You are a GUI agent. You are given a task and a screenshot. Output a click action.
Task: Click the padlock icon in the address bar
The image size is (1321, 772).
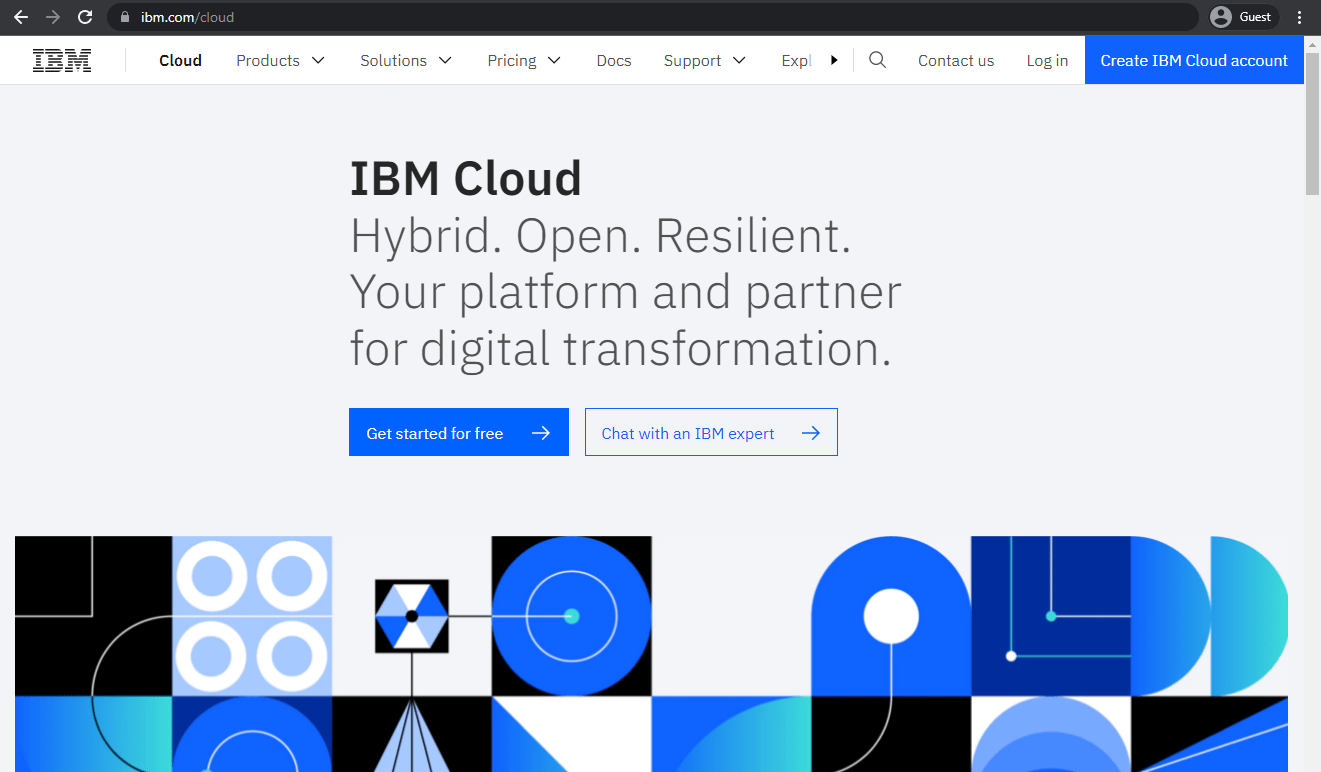(124, 16)
